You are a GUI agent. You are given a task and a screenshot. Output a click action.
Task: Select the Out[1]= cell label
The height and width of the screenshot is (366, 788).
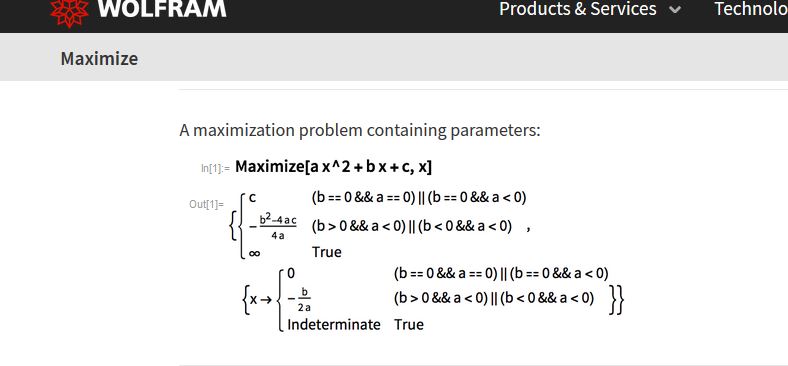click(206, 204)
